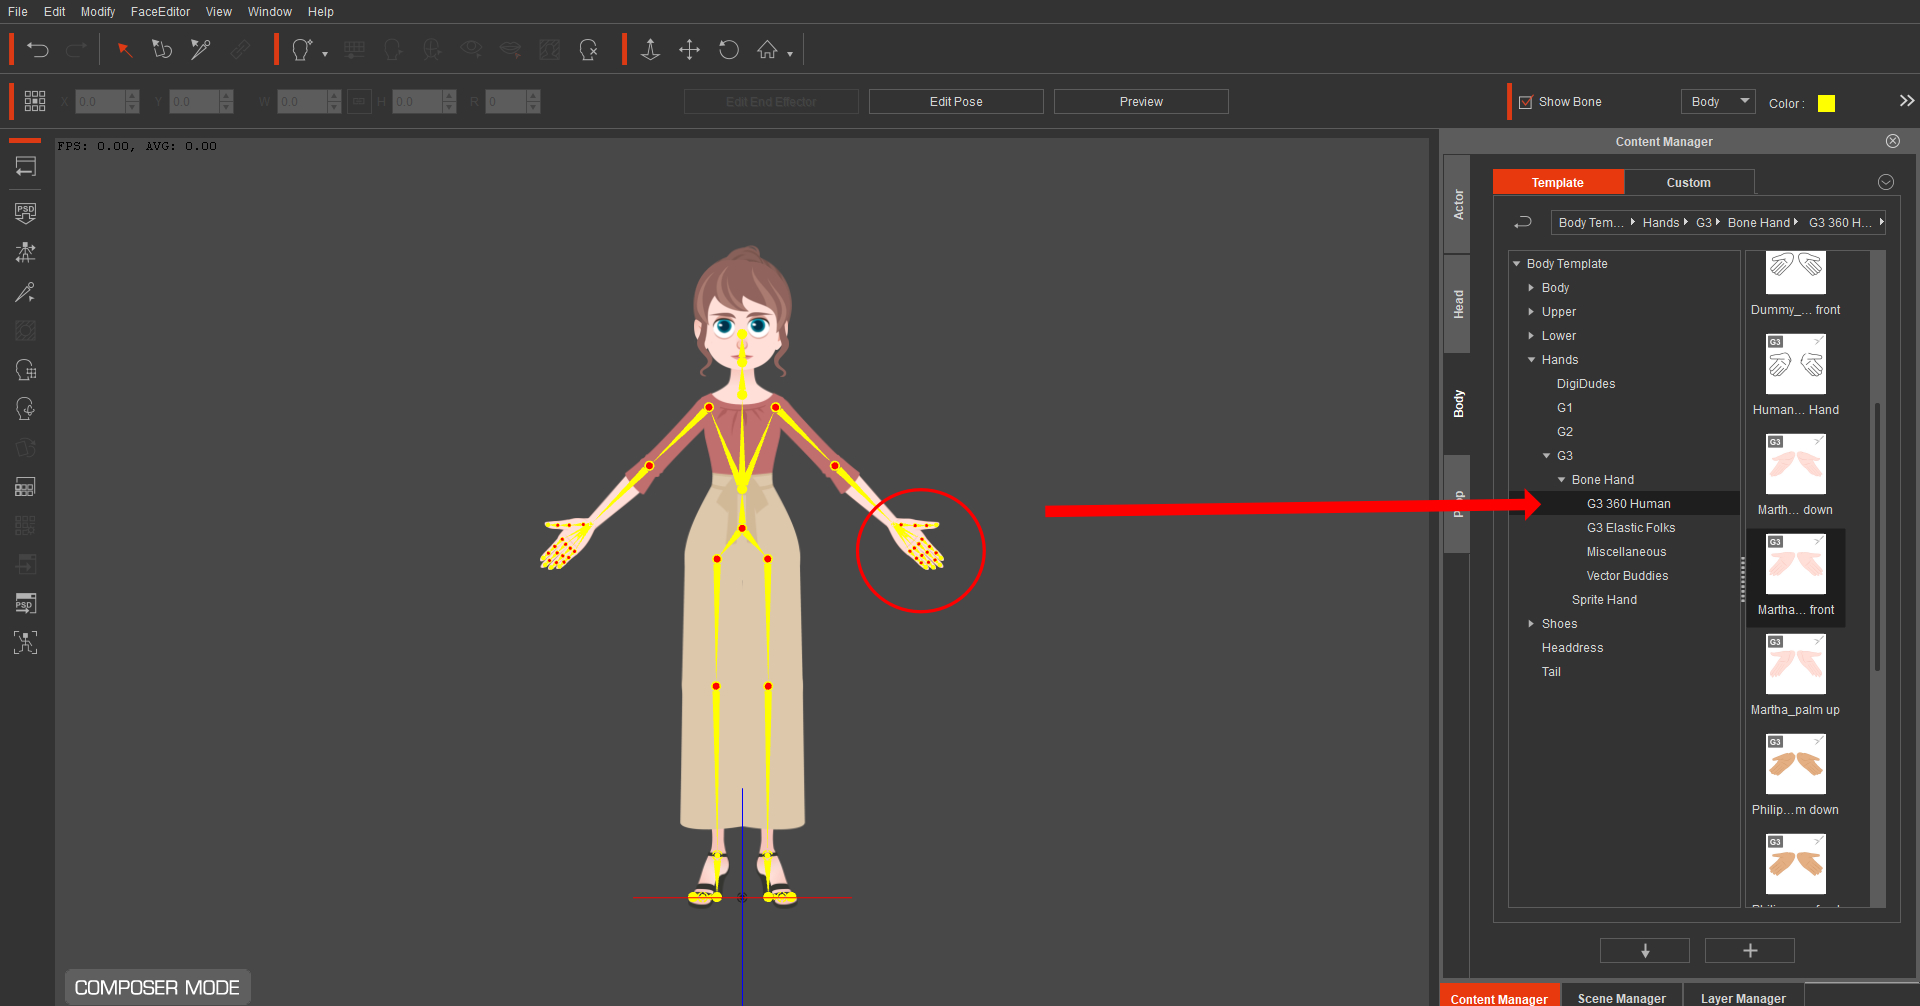Click the thumbnail list vertical scrollbar

pos(1877,536)
